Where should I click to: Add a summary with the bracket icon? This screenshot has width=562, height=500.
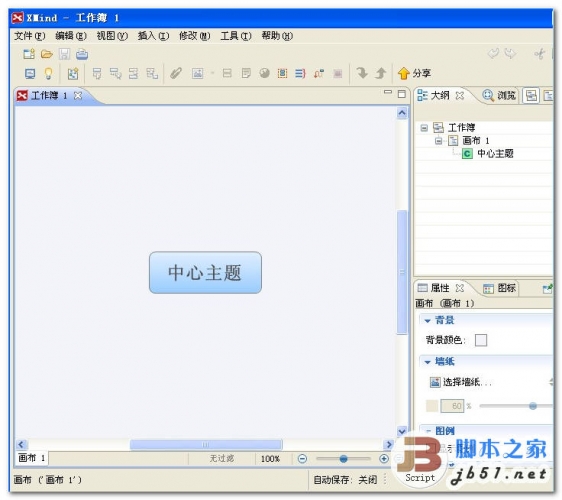click(300, 73)
